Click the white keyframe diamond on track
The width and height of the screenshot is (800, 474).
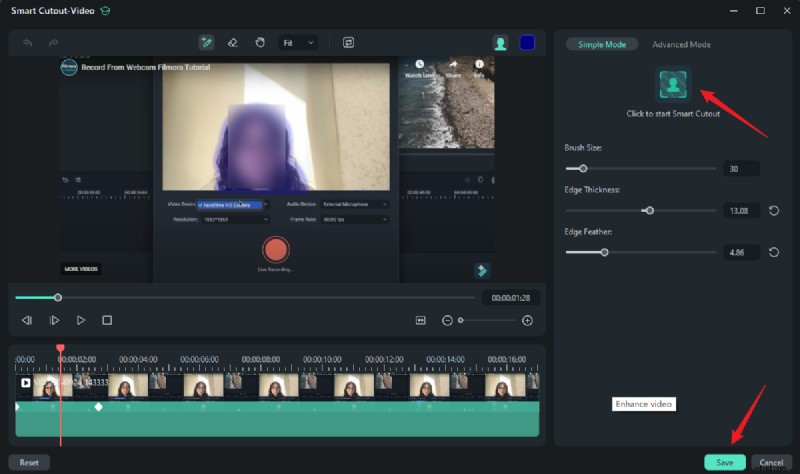[98, 407]
